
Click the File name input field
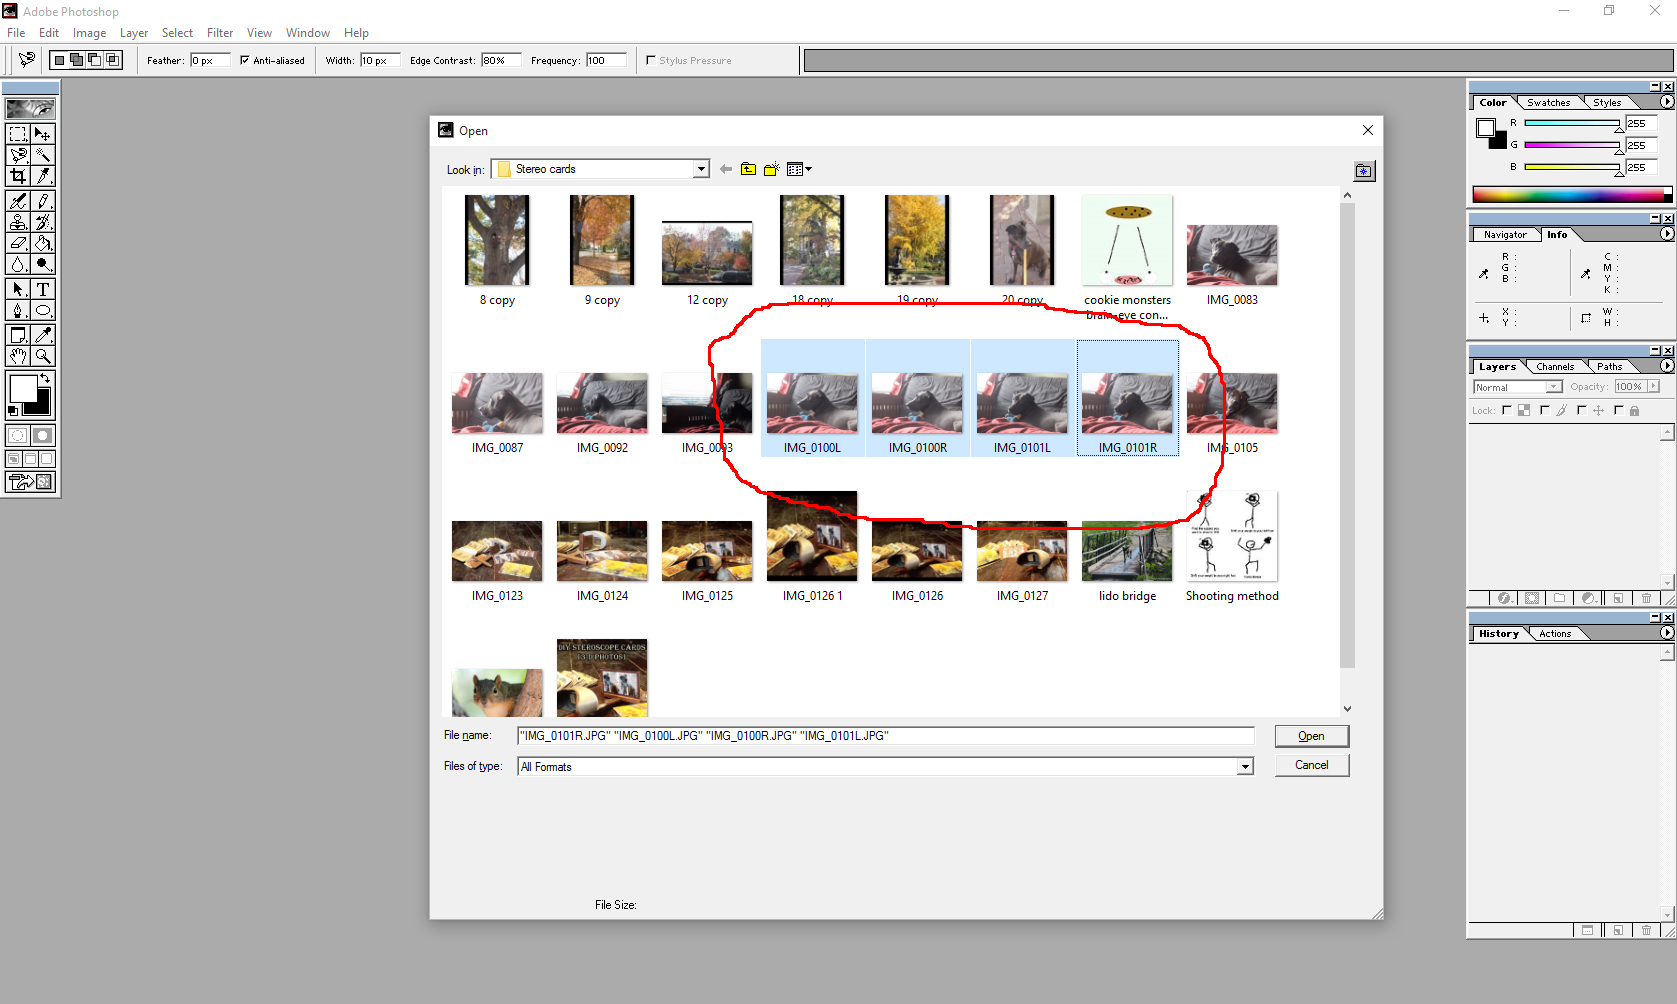coord(885,736)
